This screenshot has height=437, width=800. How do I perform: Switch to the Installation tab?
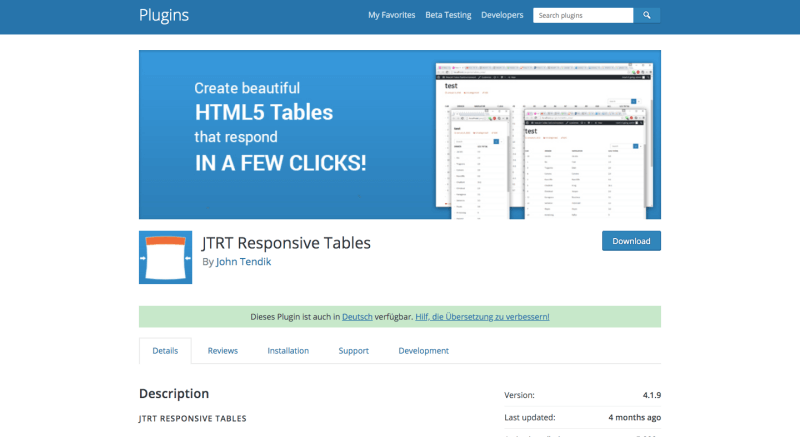tap(288, 351)
